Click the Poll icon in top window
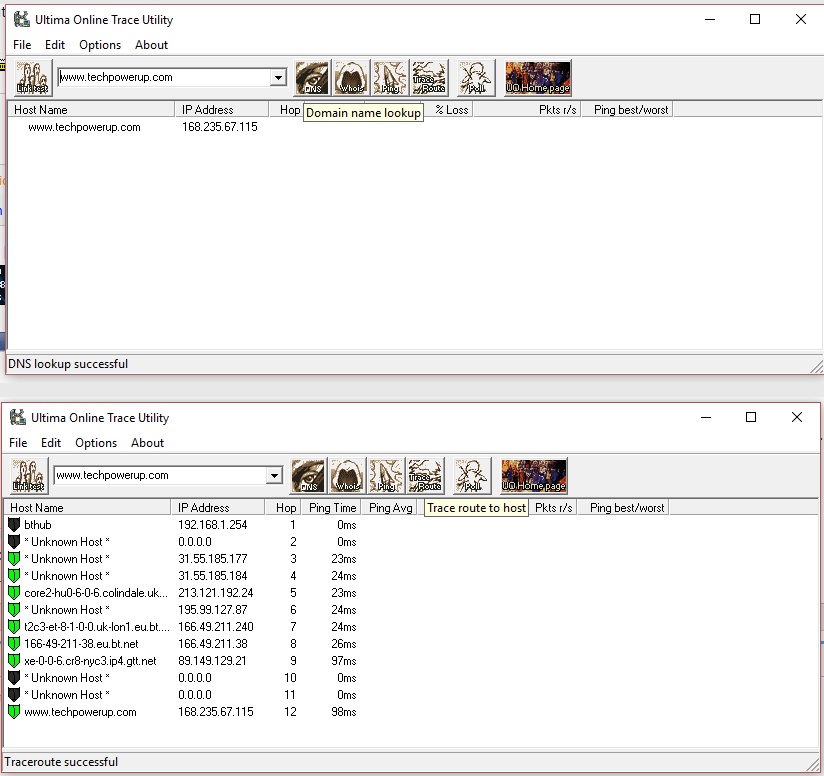 coord(476,78)
